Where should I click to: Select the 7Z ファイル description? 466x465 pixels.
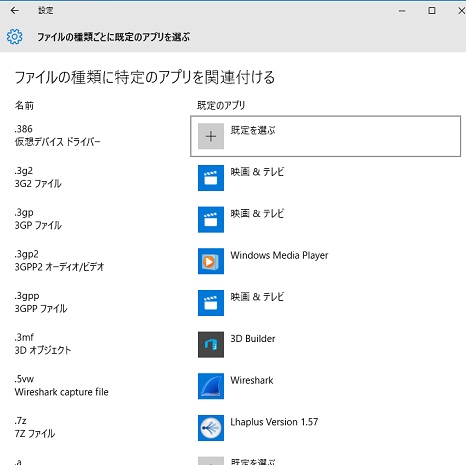[x=35, y=433]
